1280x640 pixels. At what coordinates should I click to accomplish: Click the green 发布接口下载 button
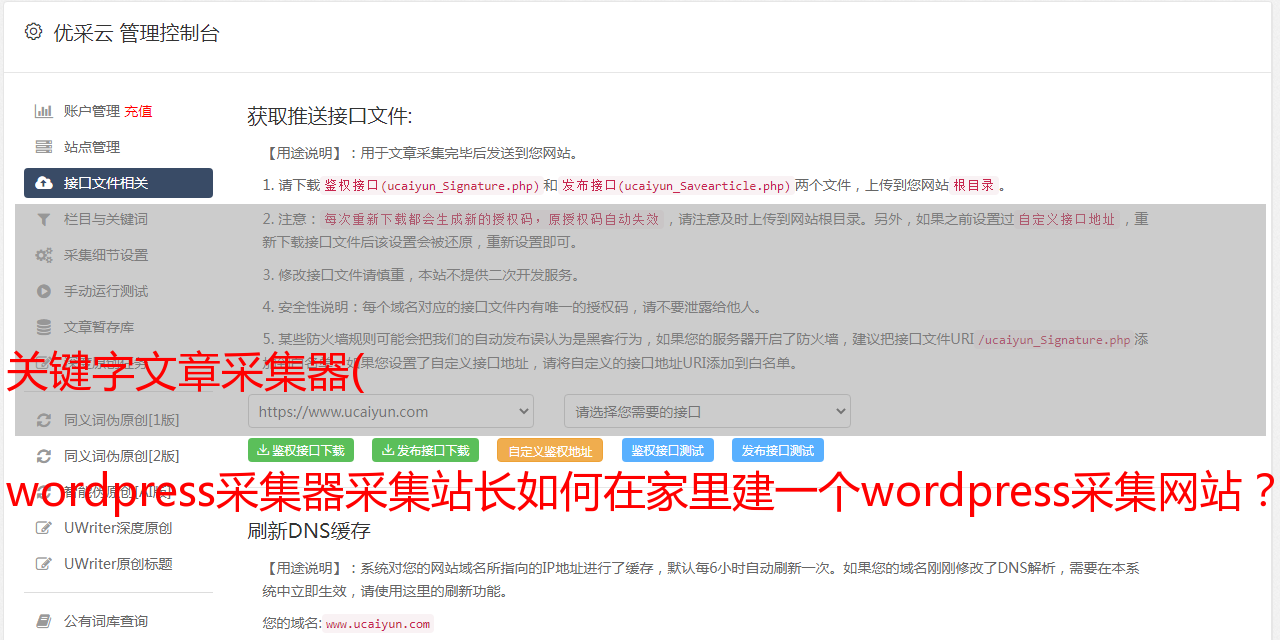tap(425, 451)
